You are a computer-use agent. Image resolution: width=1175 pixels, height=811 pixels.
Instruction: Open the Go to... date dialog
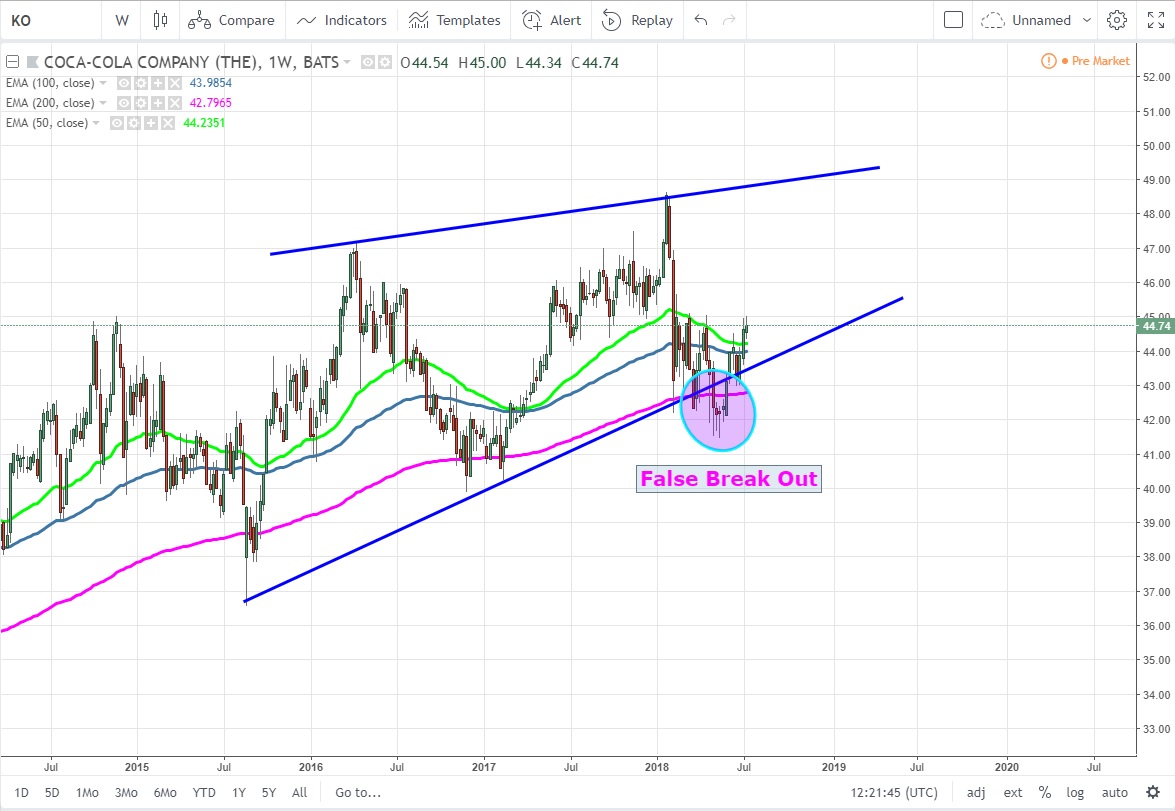click(x=358, y=792)
